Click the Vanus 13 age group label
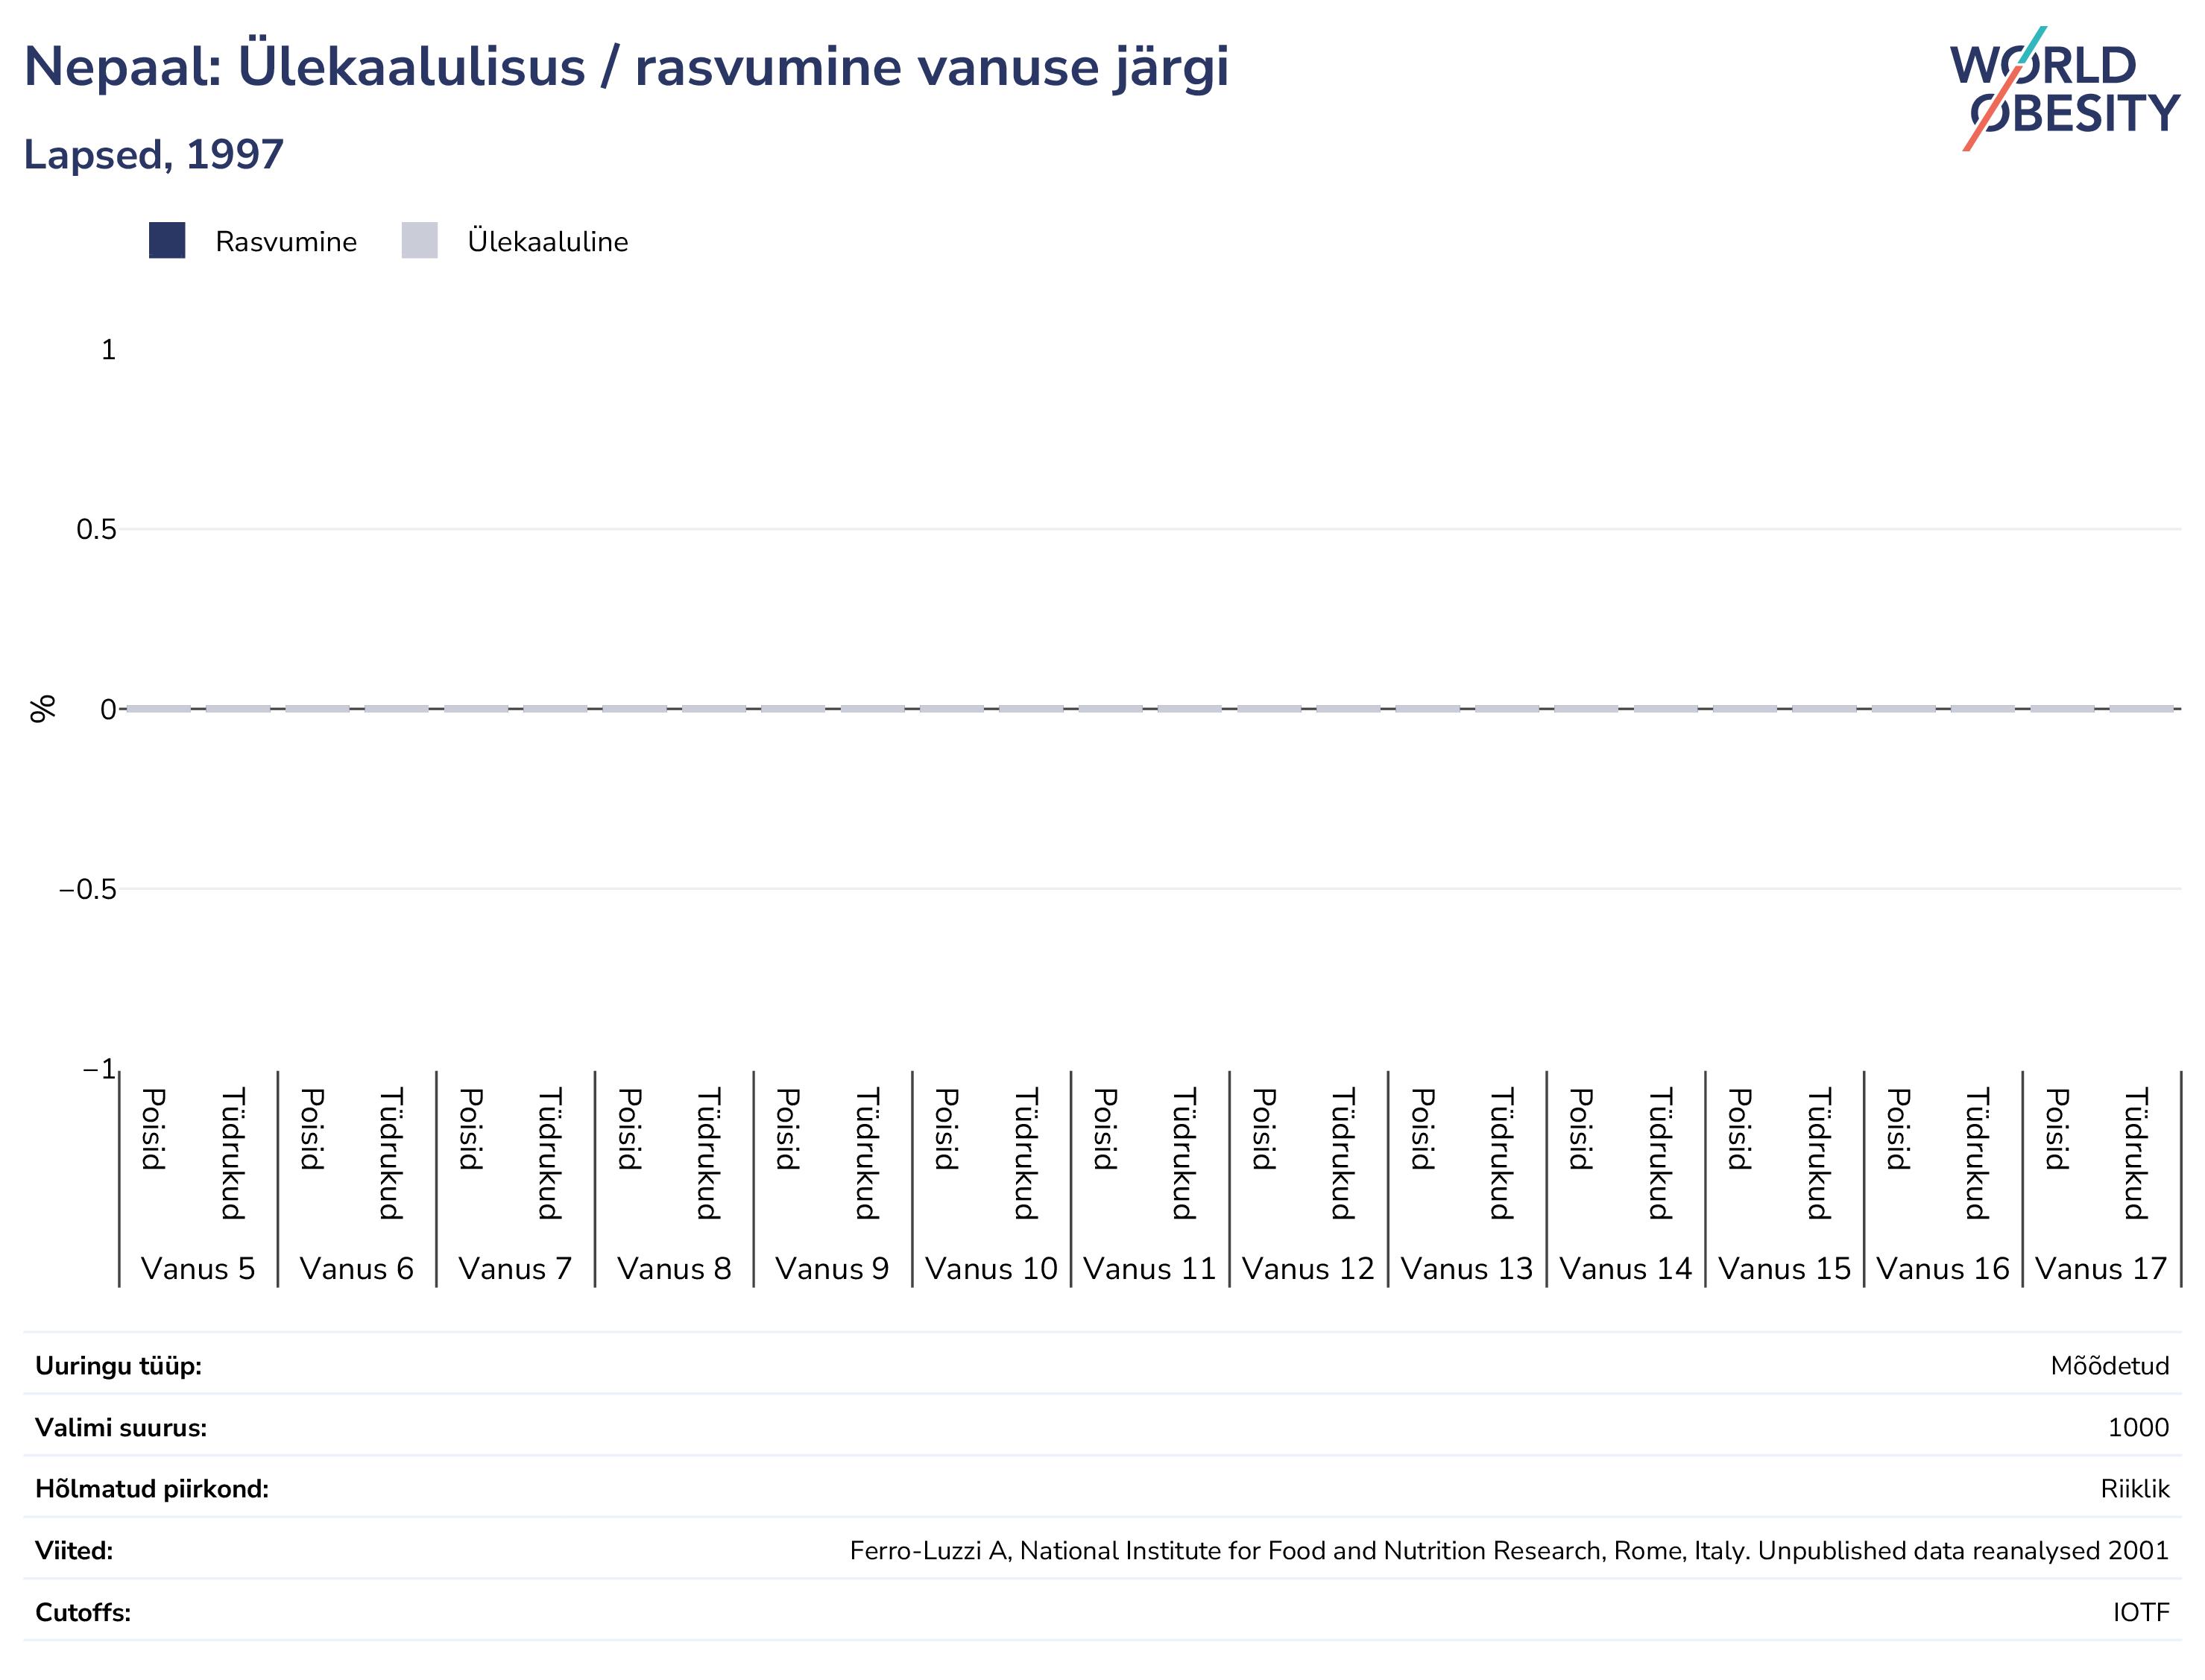Screen dimensions: 2205x1680 pyautogui.click(x=1467, y=1269)
